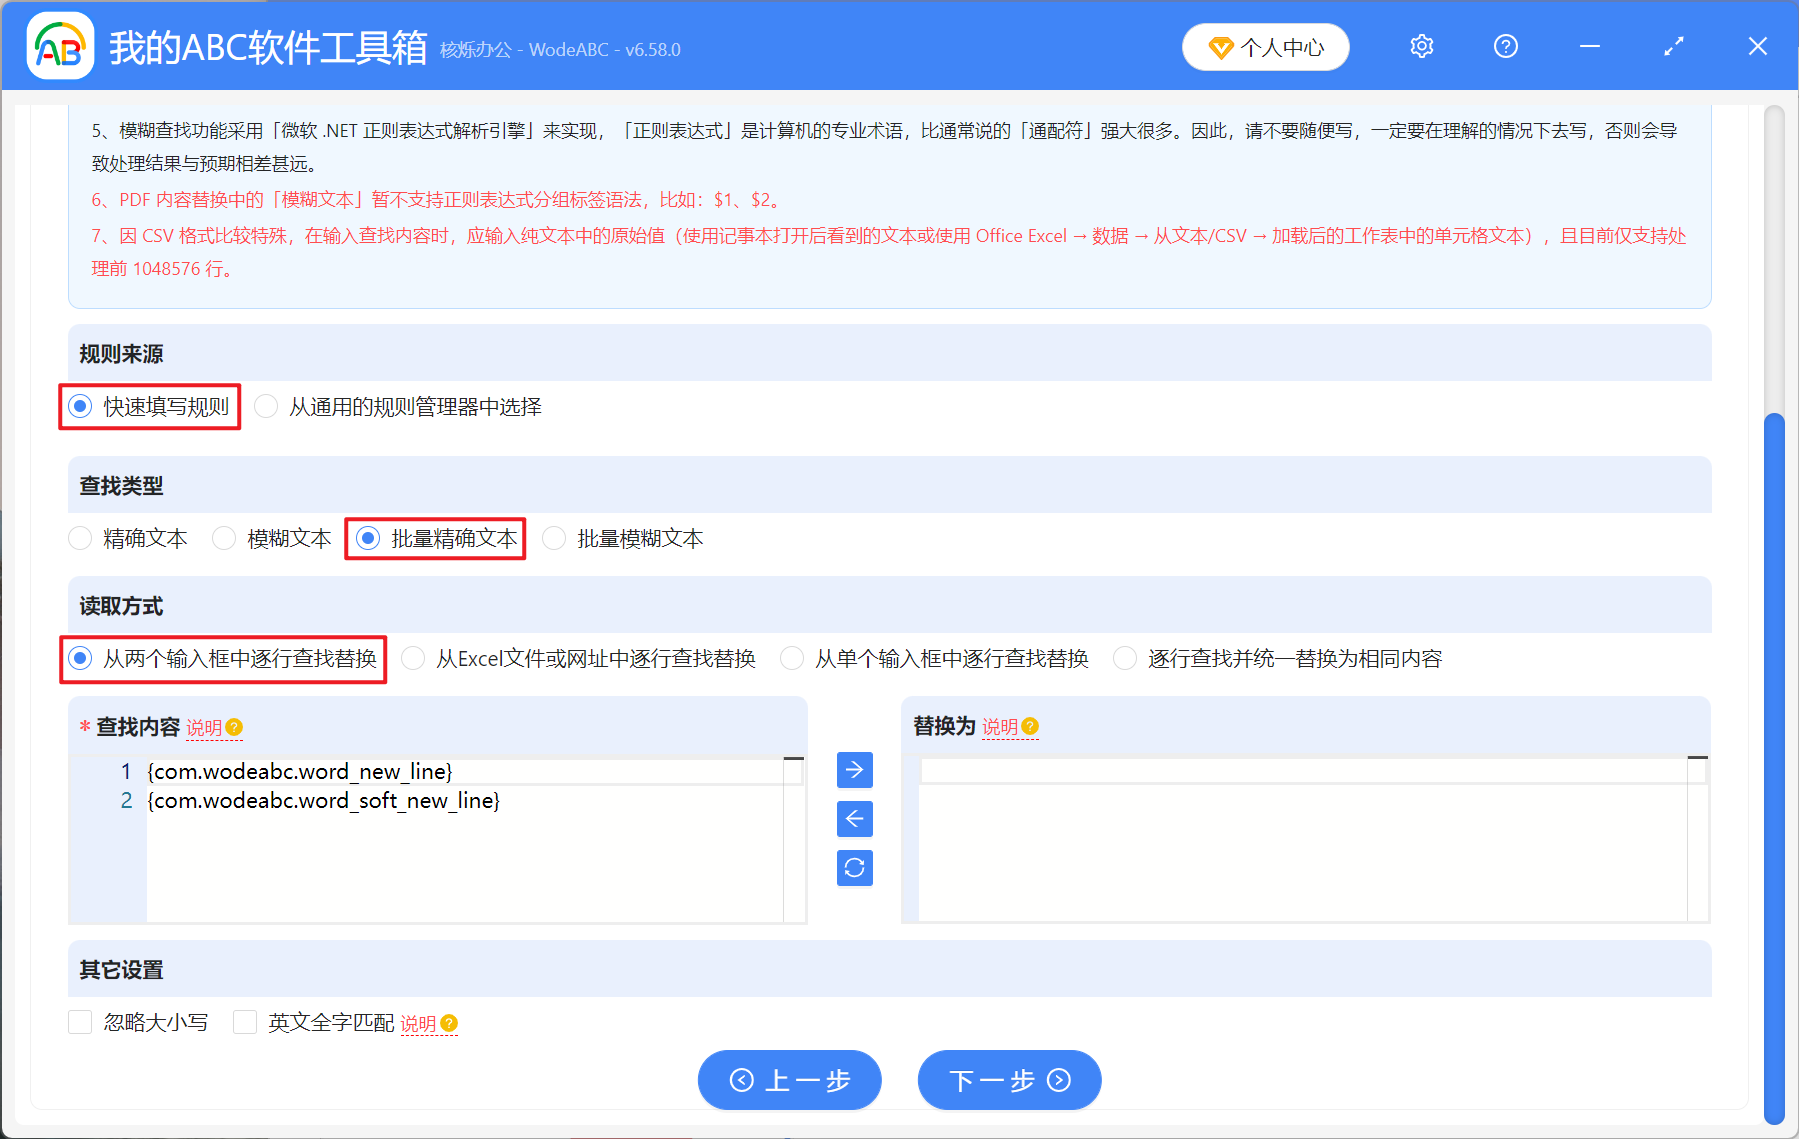Click help icon beside 替换为 说明

[1031, 726]
